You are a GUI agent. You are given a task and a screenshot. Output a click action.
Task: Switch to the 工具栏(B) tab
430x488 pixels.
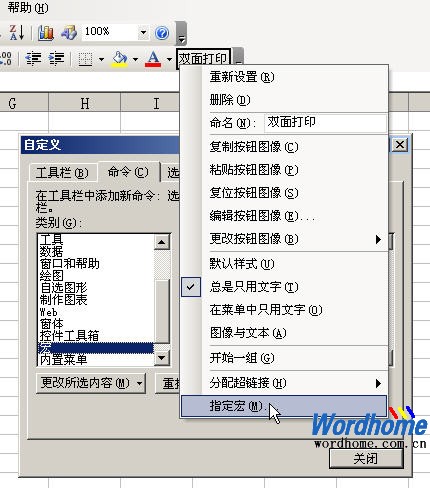click(x=63, y=173)
